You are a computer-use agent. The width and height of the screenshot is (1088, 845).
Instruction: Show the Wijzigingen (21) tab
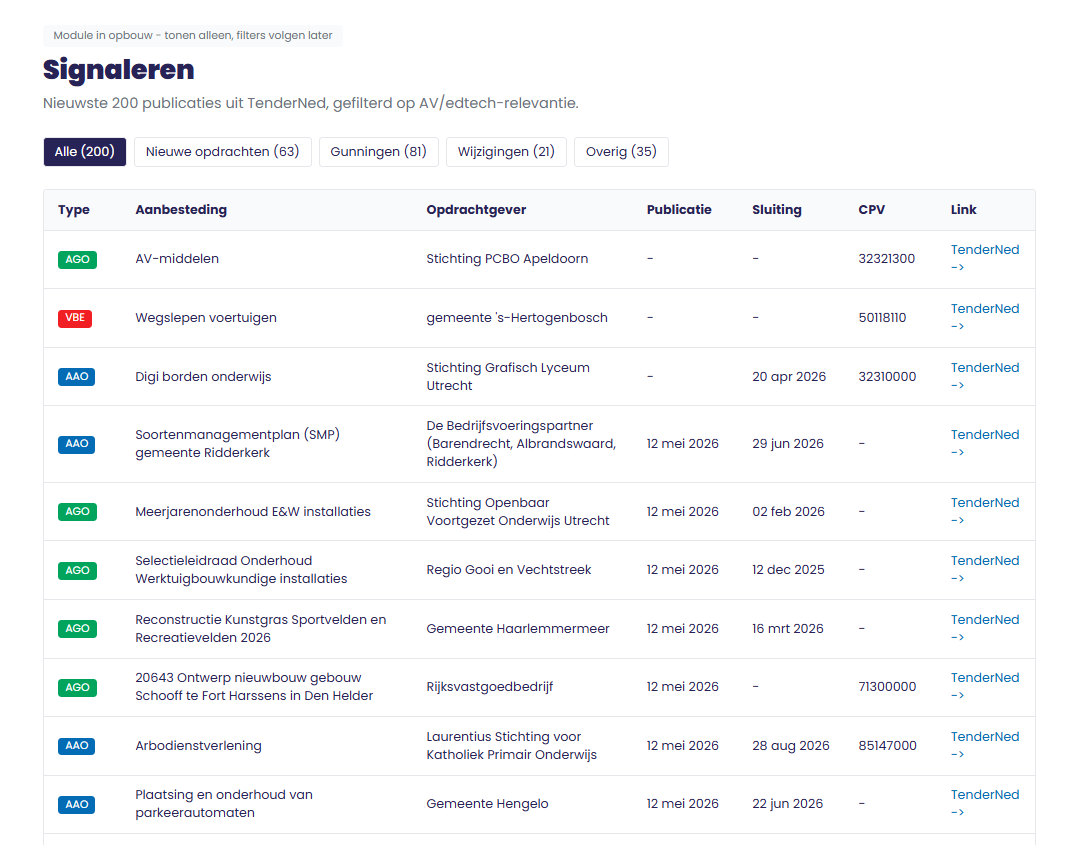[x=507, y=152]
